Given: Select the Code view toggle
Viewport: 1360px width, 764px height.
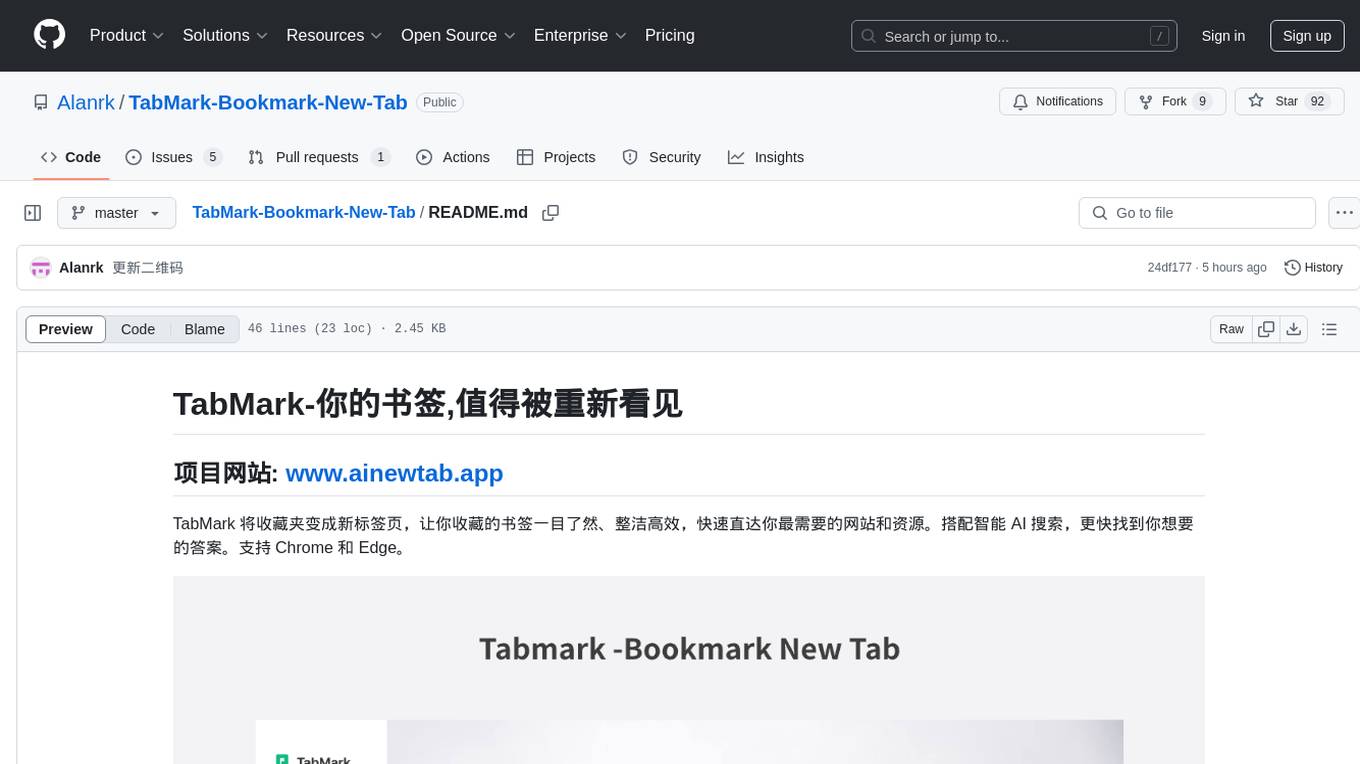Looking at the screenshot, I should click(138, 329).
